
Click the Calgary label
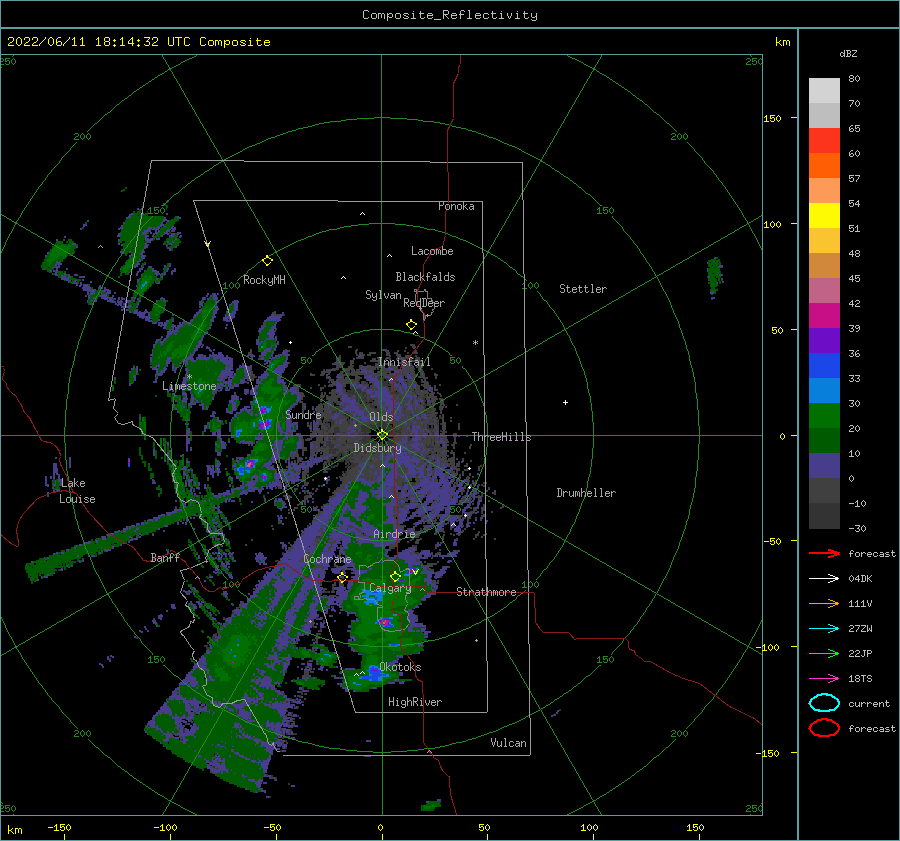pyautogui.click(x=390, y=588)
